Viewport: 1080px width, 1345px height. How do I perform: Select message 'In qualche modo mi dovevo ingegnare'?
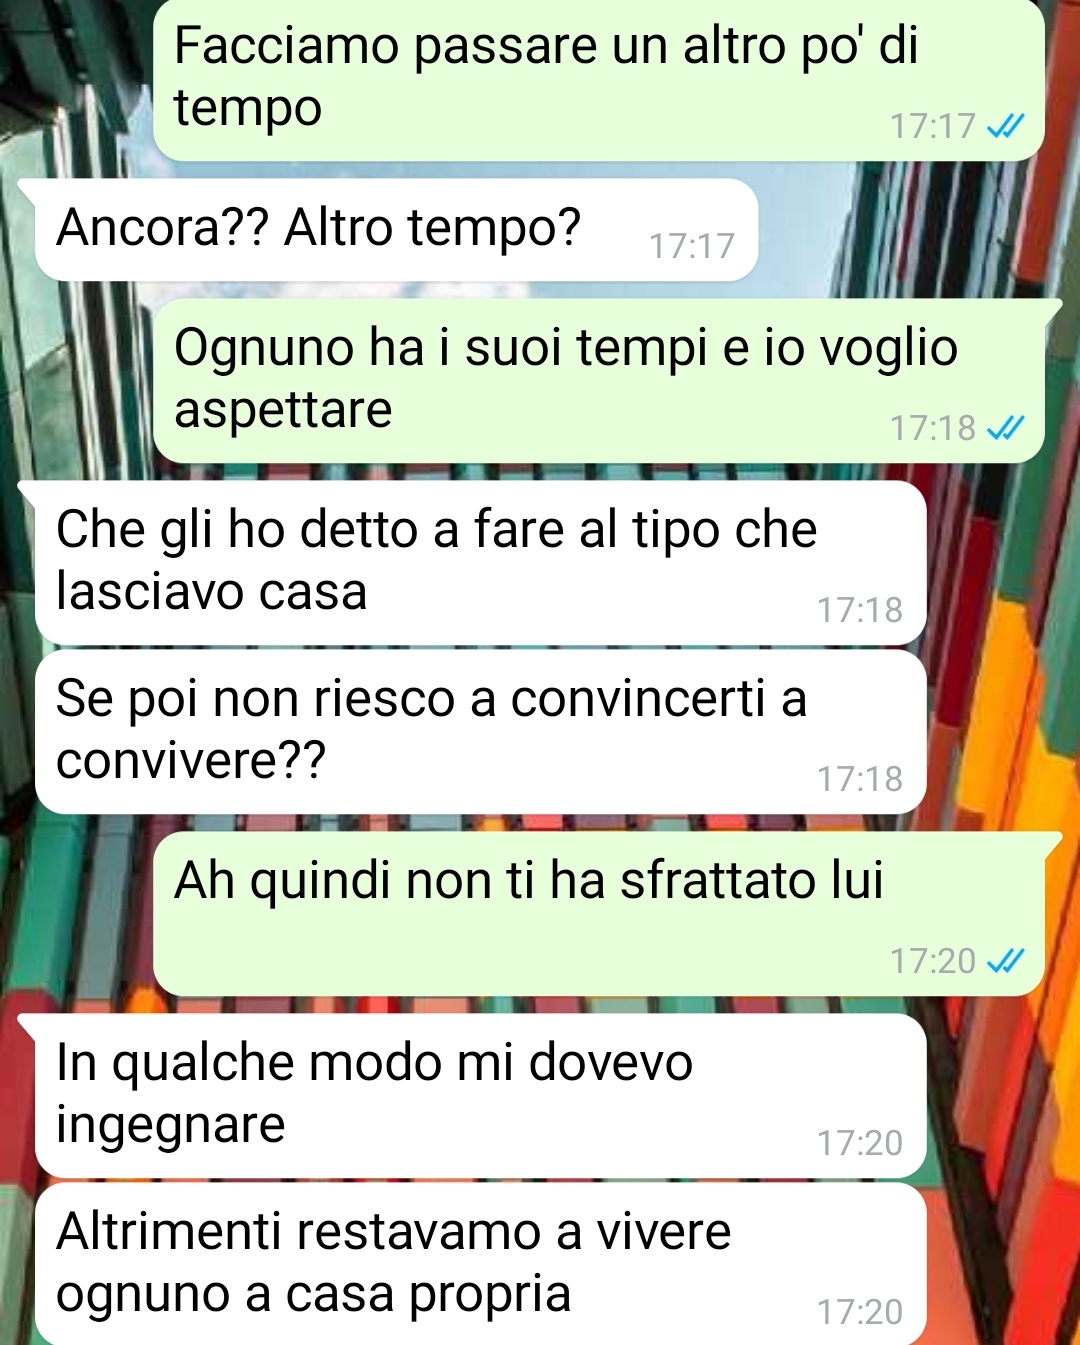(481, 1096)
